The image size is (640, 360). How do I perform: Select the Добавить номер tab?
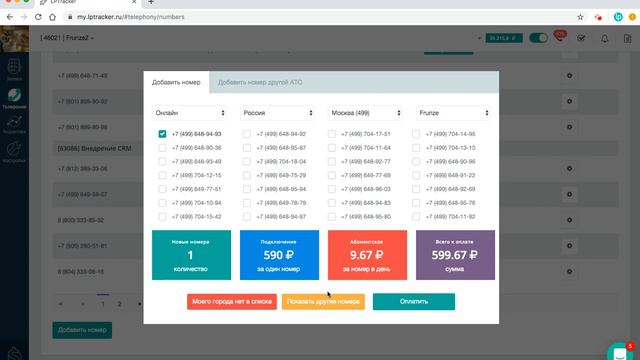click(x=176, y=82)
